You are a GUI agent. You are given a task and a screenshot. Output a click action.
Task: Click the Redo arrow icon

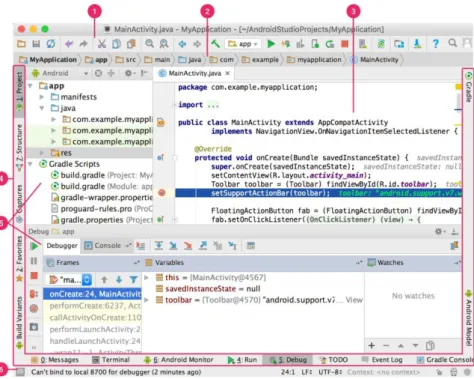(83, 44)
